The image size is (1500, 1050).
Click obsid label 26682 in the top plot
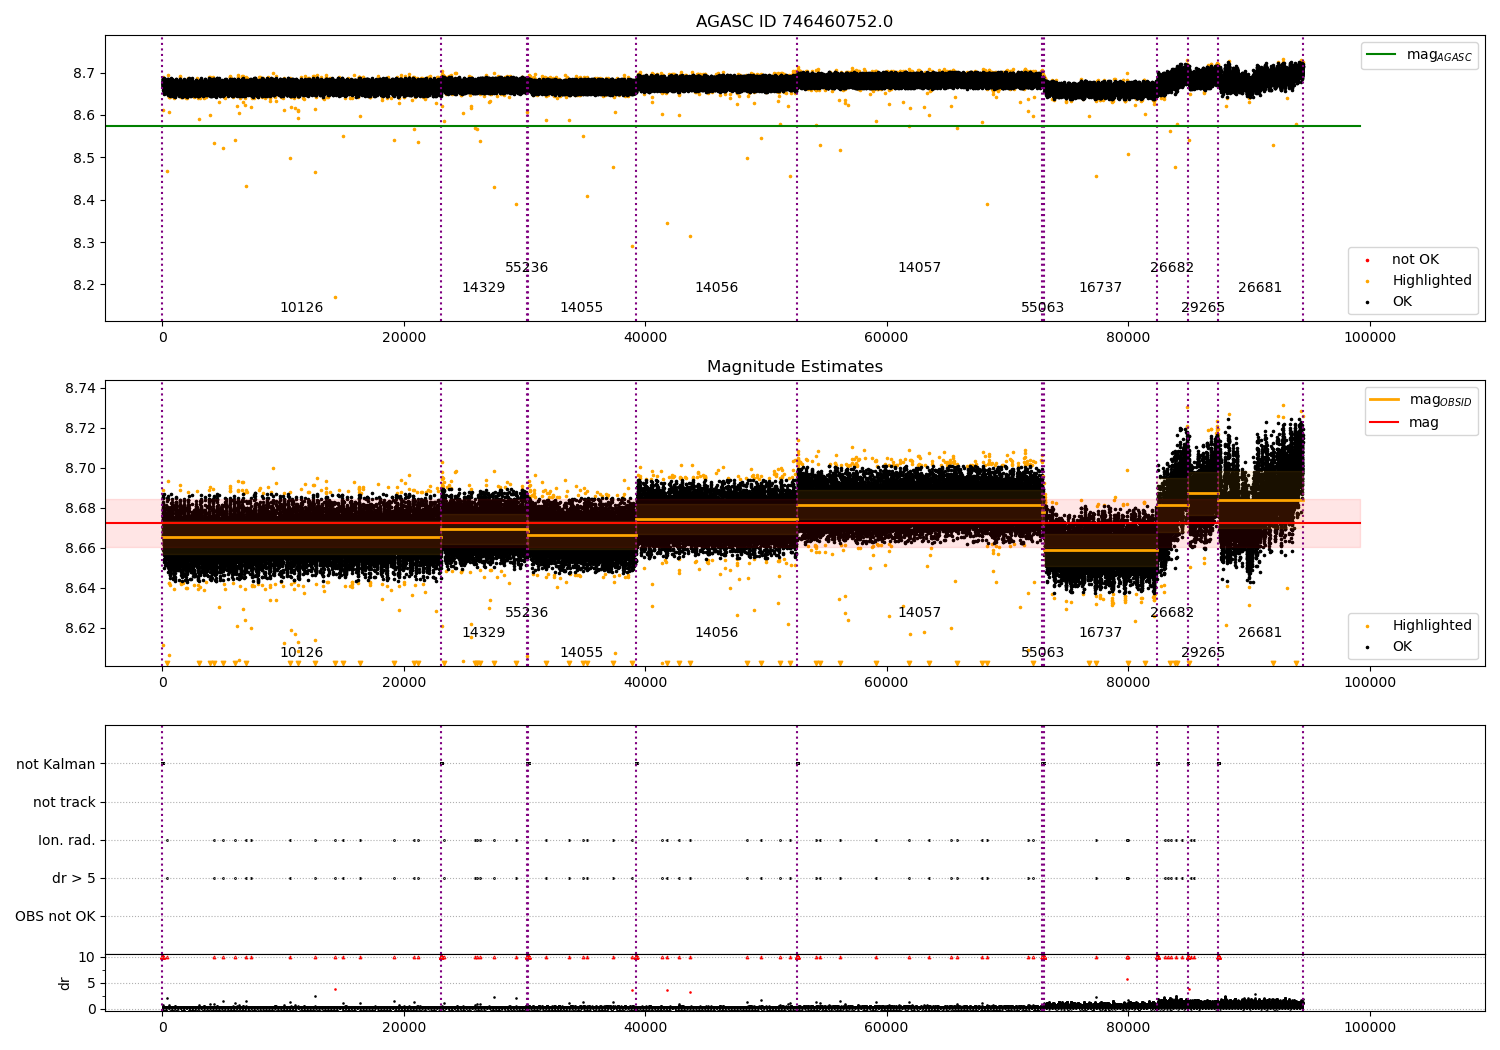click(x=1172, y=268)
